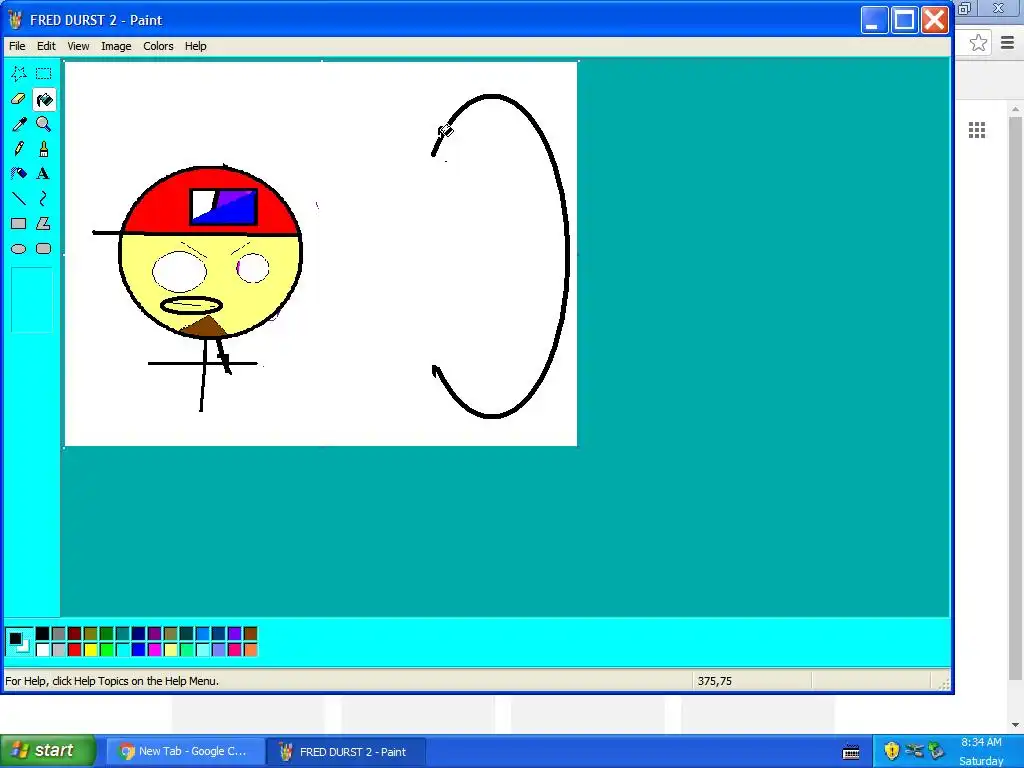Choose the brown color swatch
The width and height of the screenshot is (1024, 768).
[250, 633]
